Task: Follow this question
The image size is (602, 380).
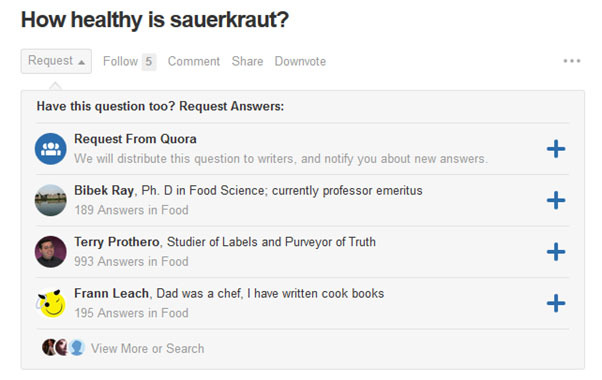Action: coord(120,61)
